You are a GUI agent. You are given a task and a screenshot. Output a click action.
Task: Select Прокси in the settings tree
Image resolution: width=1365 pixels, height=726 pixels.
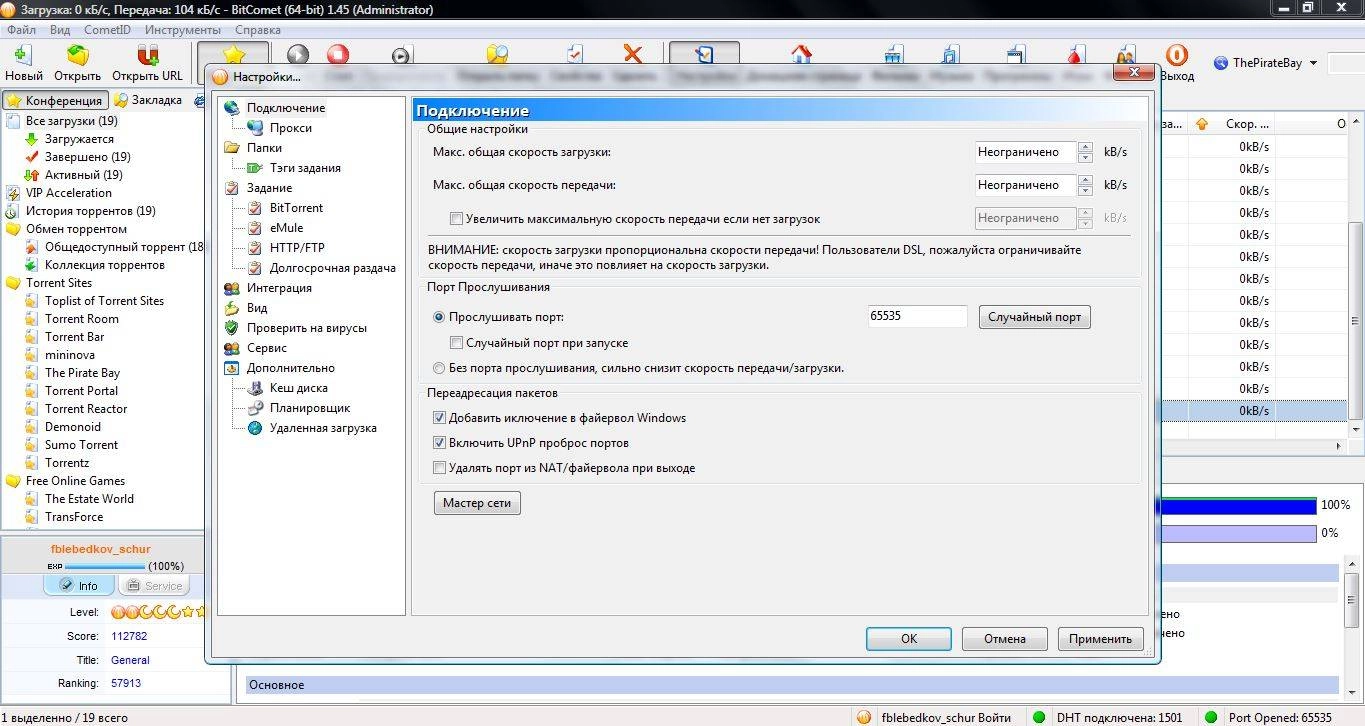click(x=290, y=128)
